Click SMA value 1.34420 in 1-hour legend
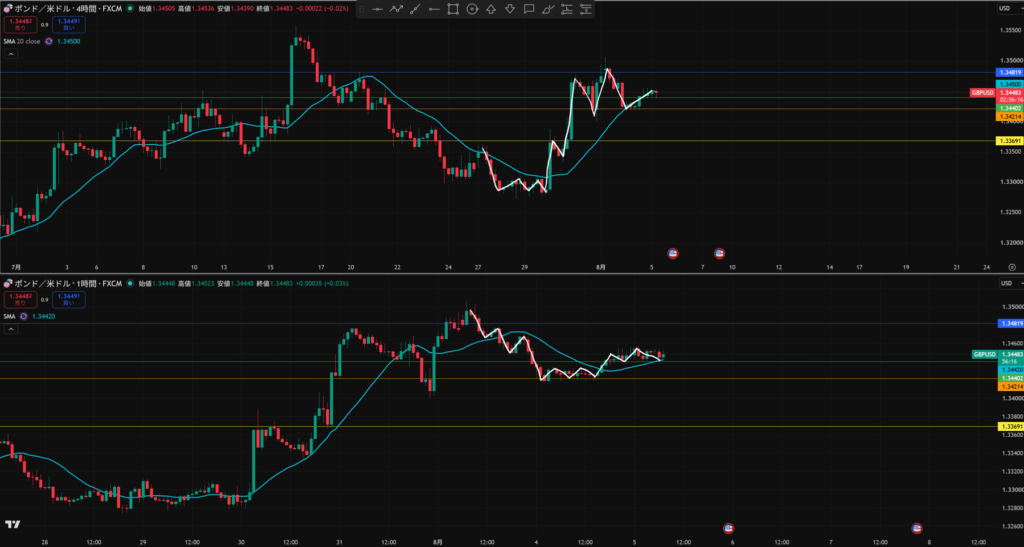Screen dimensions: 1024x547 pos(43,316)
